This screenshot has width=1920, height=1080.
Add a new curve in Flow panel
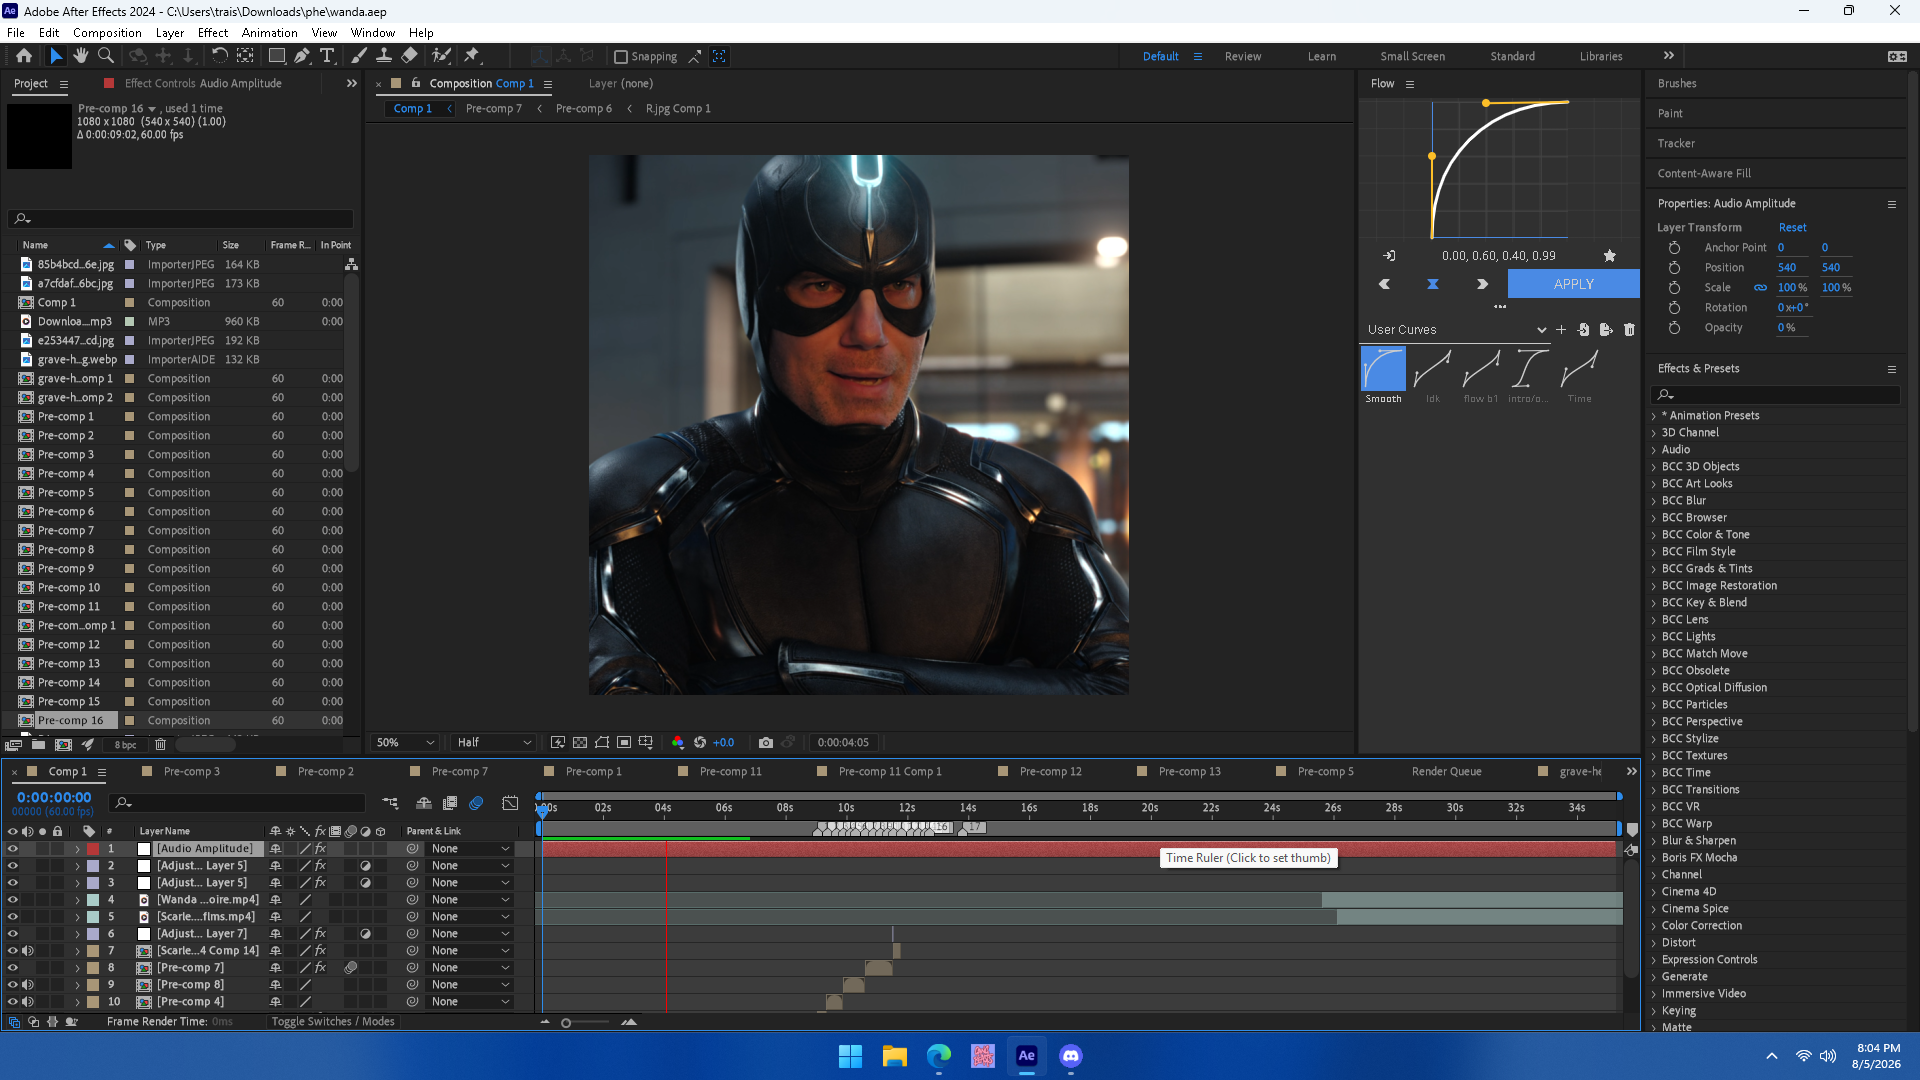coord(1561,330)
